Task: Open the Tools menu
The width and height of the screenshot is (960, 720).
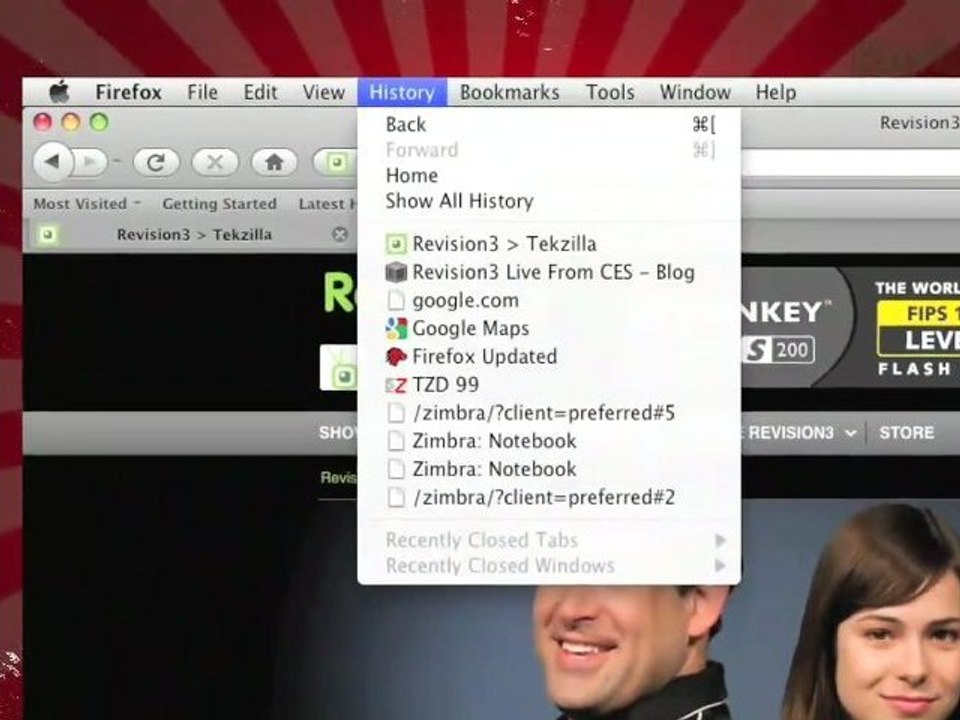Action: click(610, 92)
